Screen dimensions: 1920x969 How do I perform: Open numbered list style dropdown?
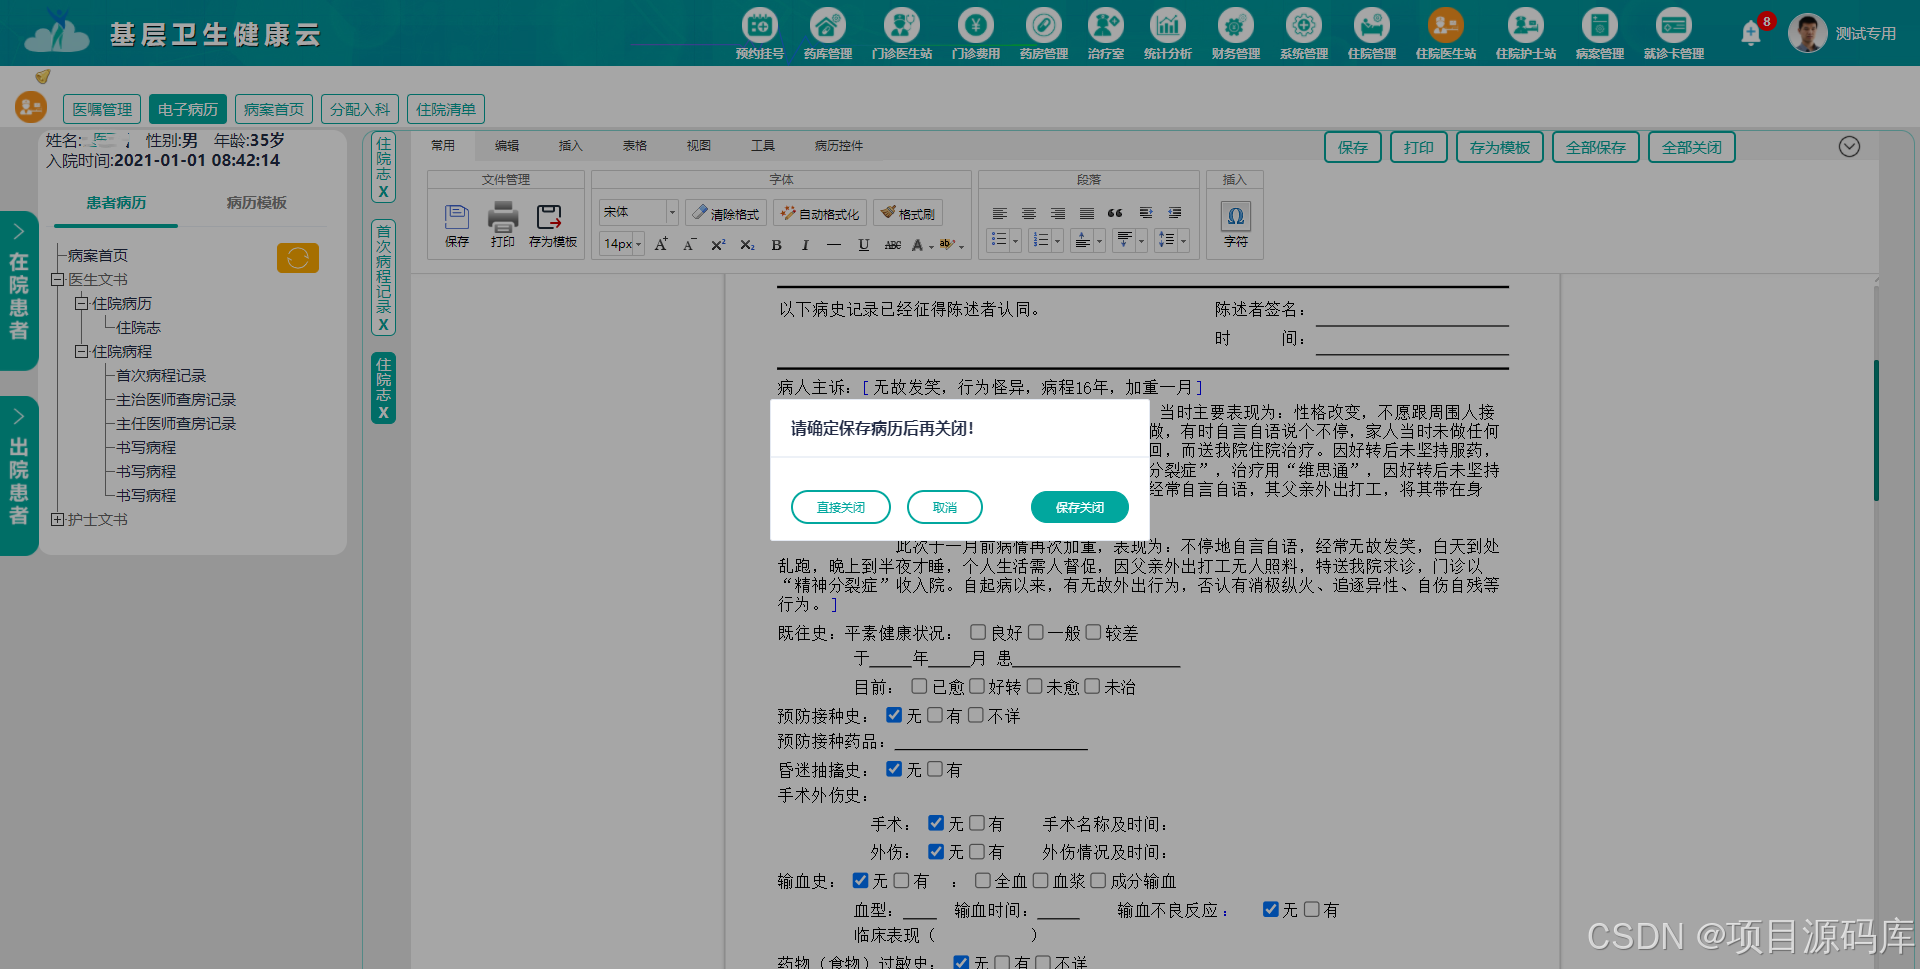(1057, 241)
